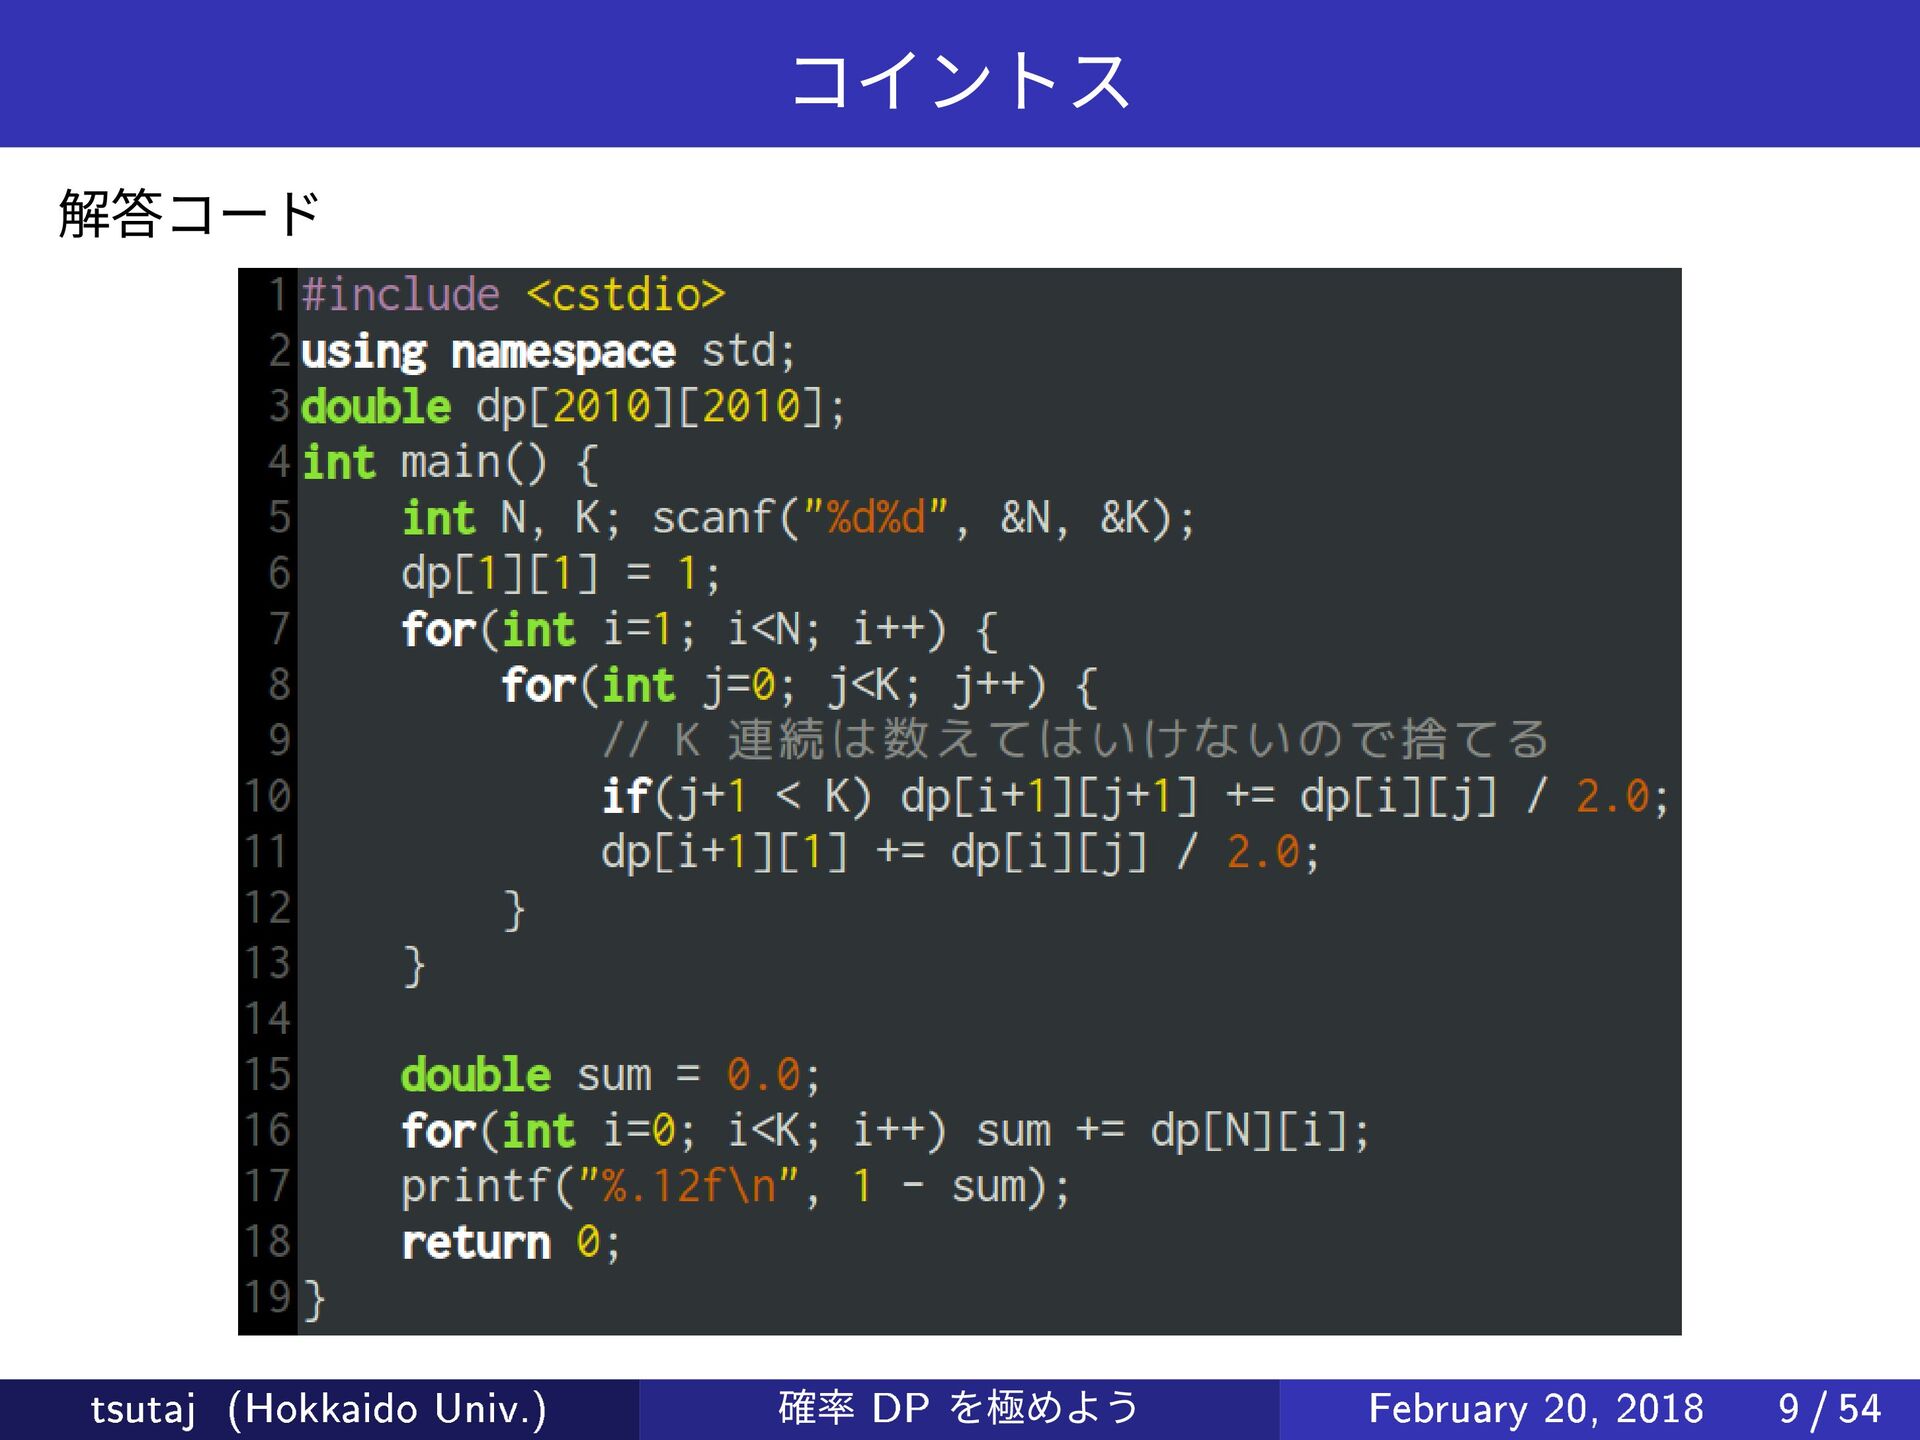Click the 解答コード heading text
This screenshot has height=1440, width=1920.
(x=189, y=213)
